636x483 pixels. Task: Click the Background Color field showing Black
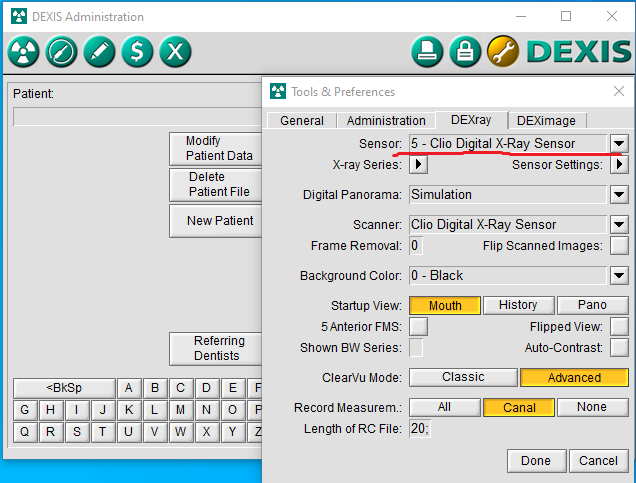click(508, 276)
